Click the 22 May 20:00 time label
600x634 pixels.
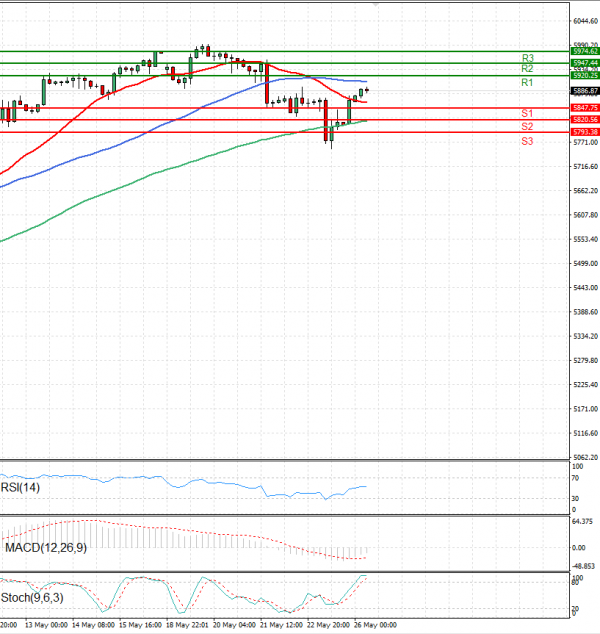328,625
